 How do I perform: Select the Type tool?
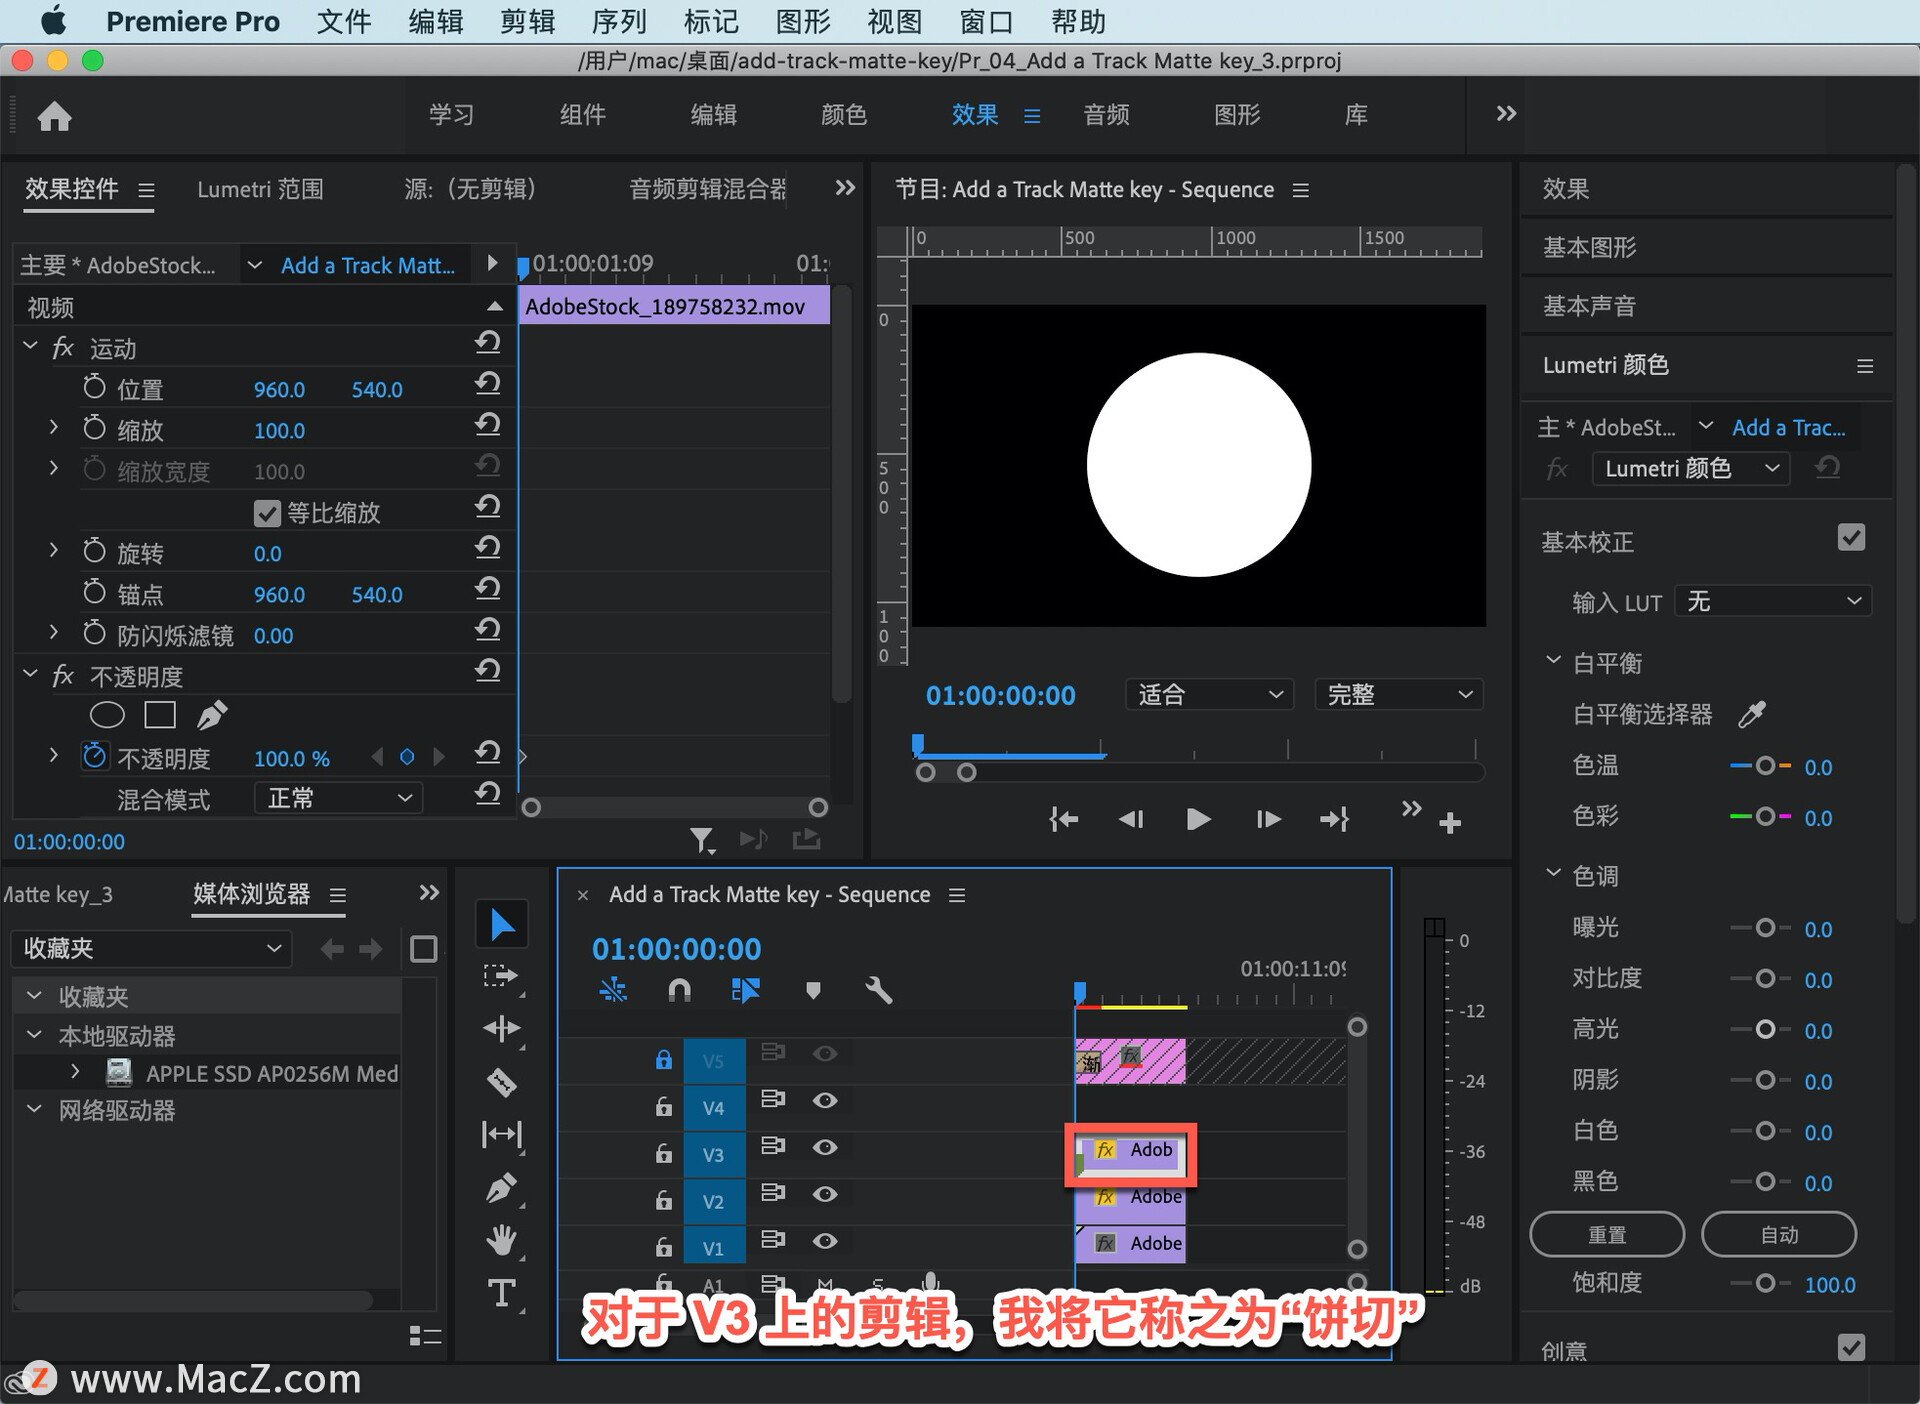click(x=501, y=1293)
